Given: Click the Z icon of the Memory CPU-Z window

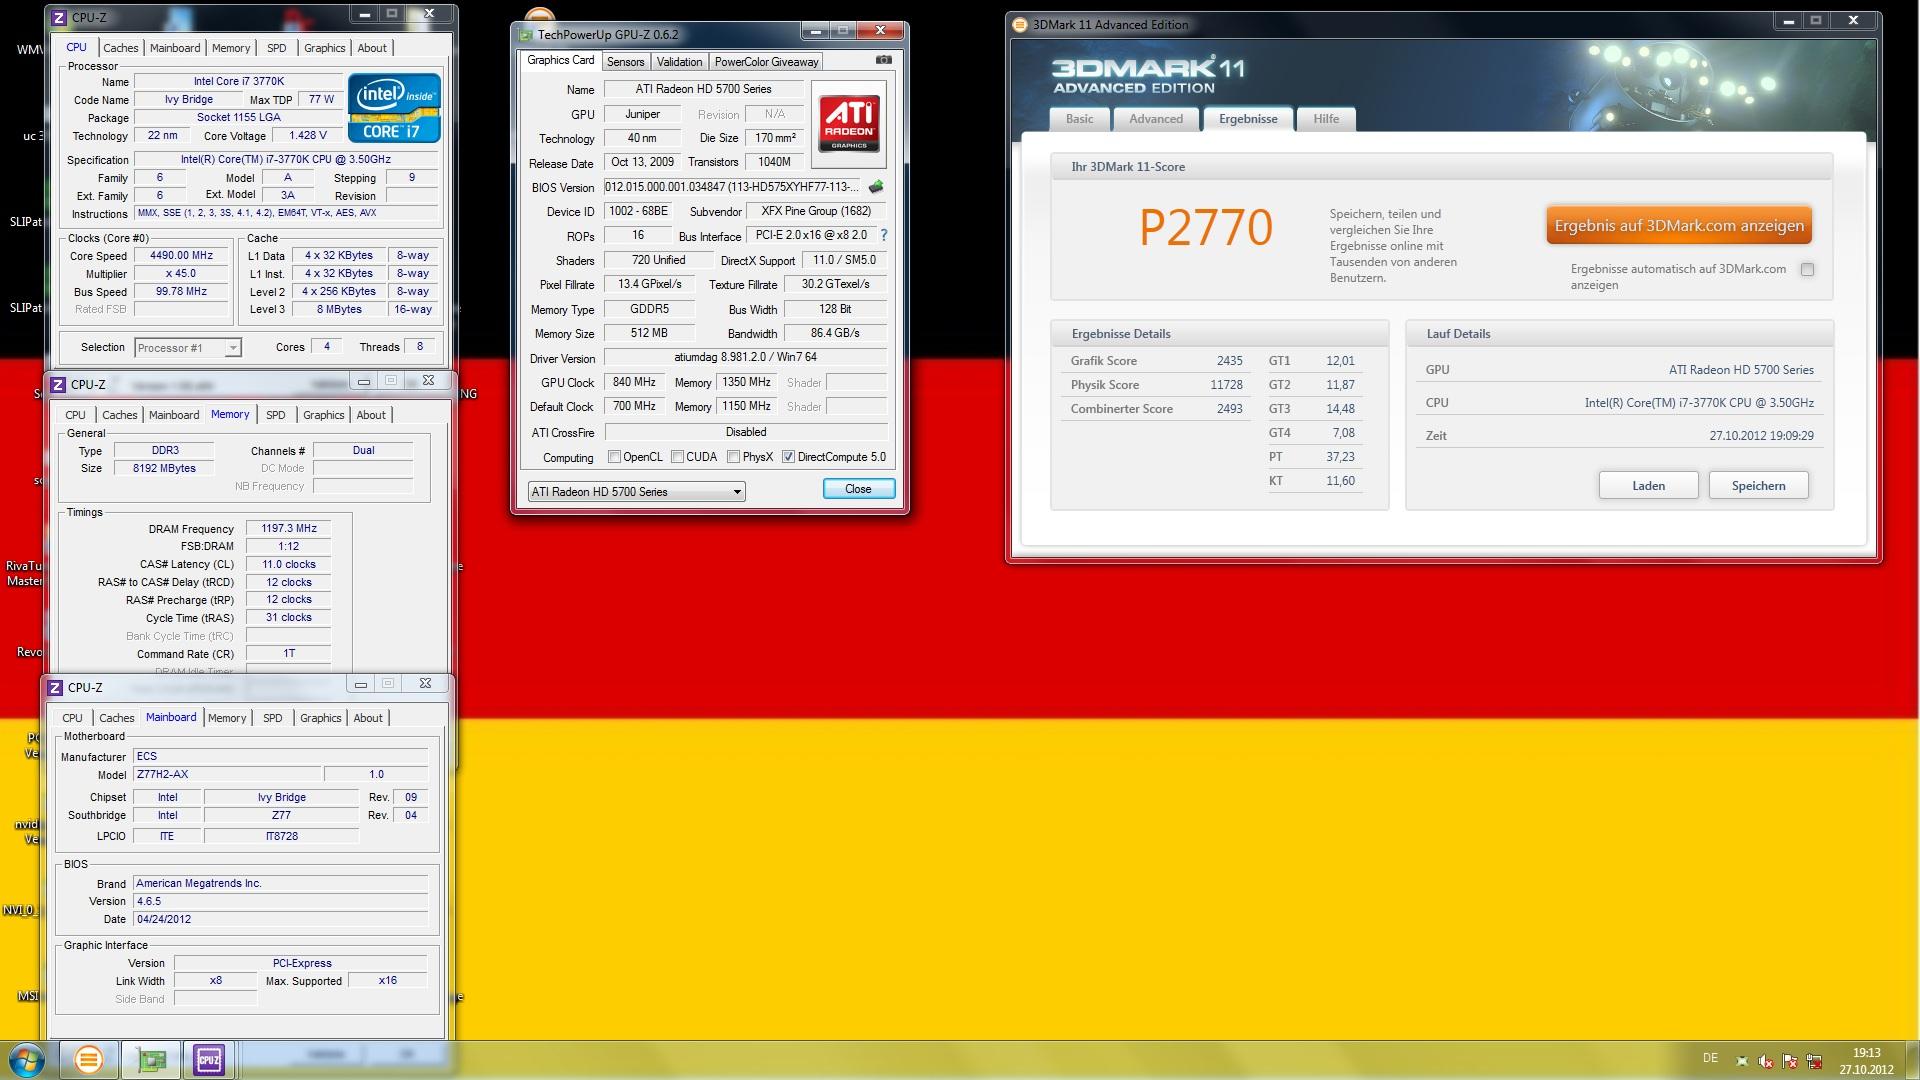Looking at the screenshot, I should [x=57, y=384].
